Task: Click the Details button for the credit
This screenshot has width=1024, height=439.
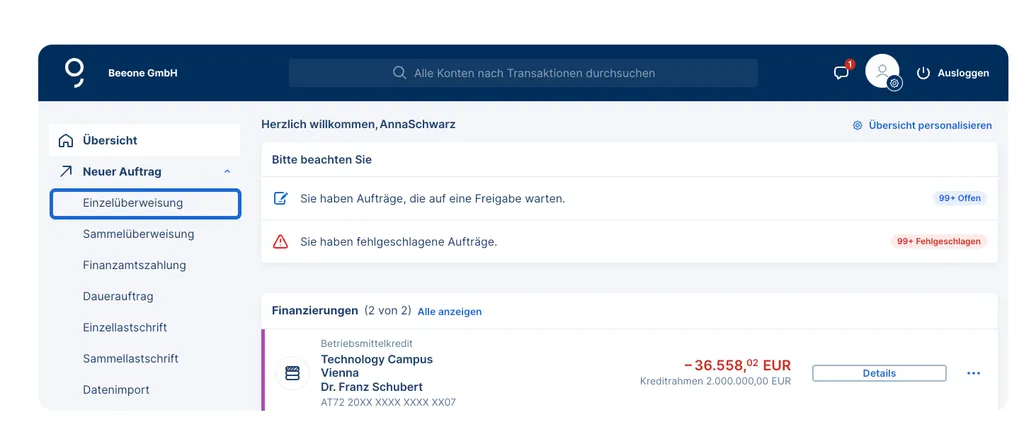Action: 879,374
